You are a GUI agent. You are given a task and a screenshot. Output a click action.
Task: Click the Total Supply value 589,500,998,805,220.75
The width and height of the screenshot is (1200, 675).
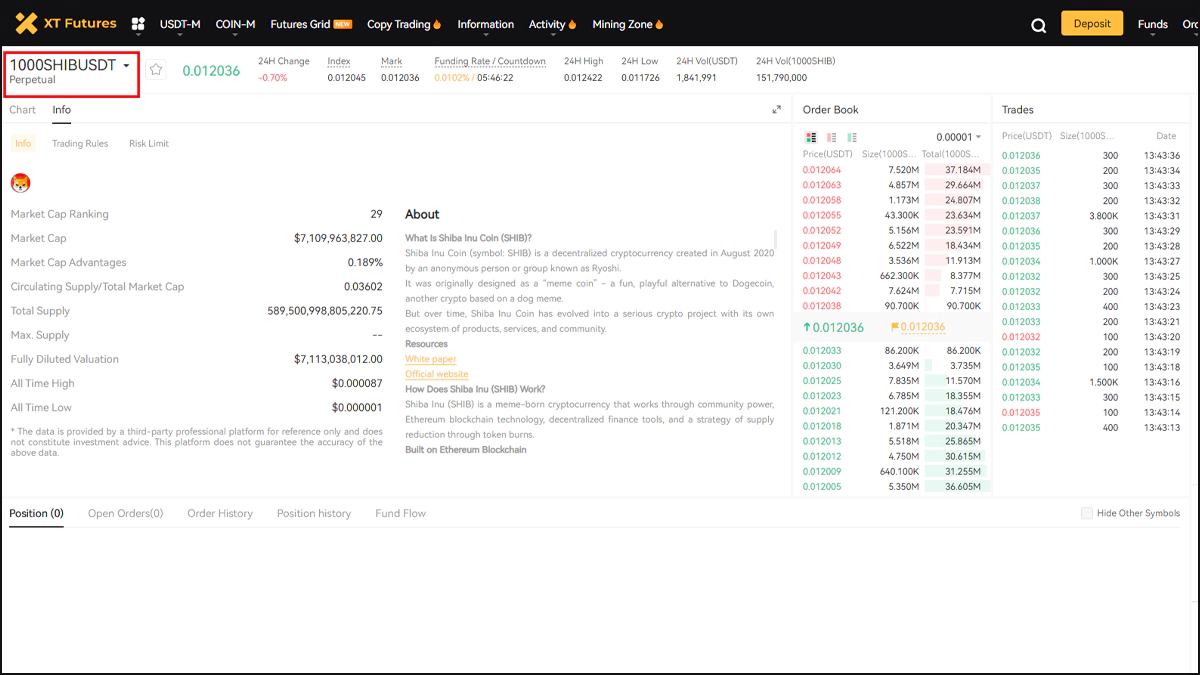(x=325, y=311)
